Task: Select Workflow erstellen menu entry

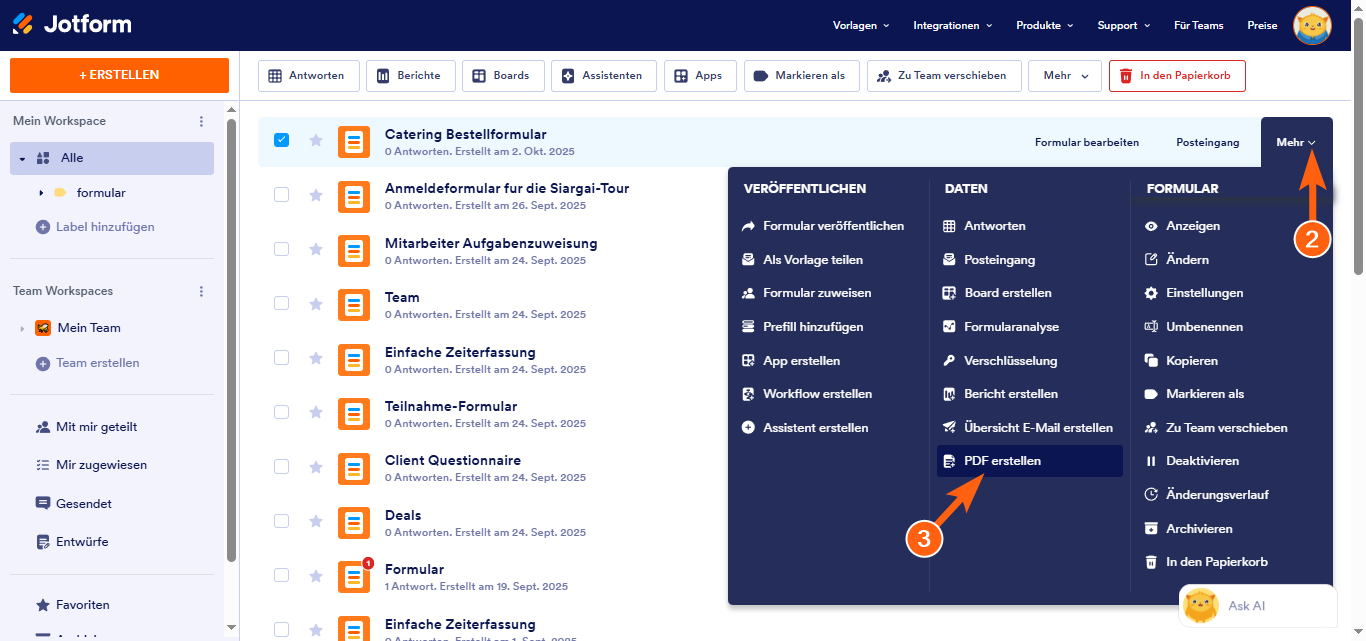Action: (x=807, y=394)
